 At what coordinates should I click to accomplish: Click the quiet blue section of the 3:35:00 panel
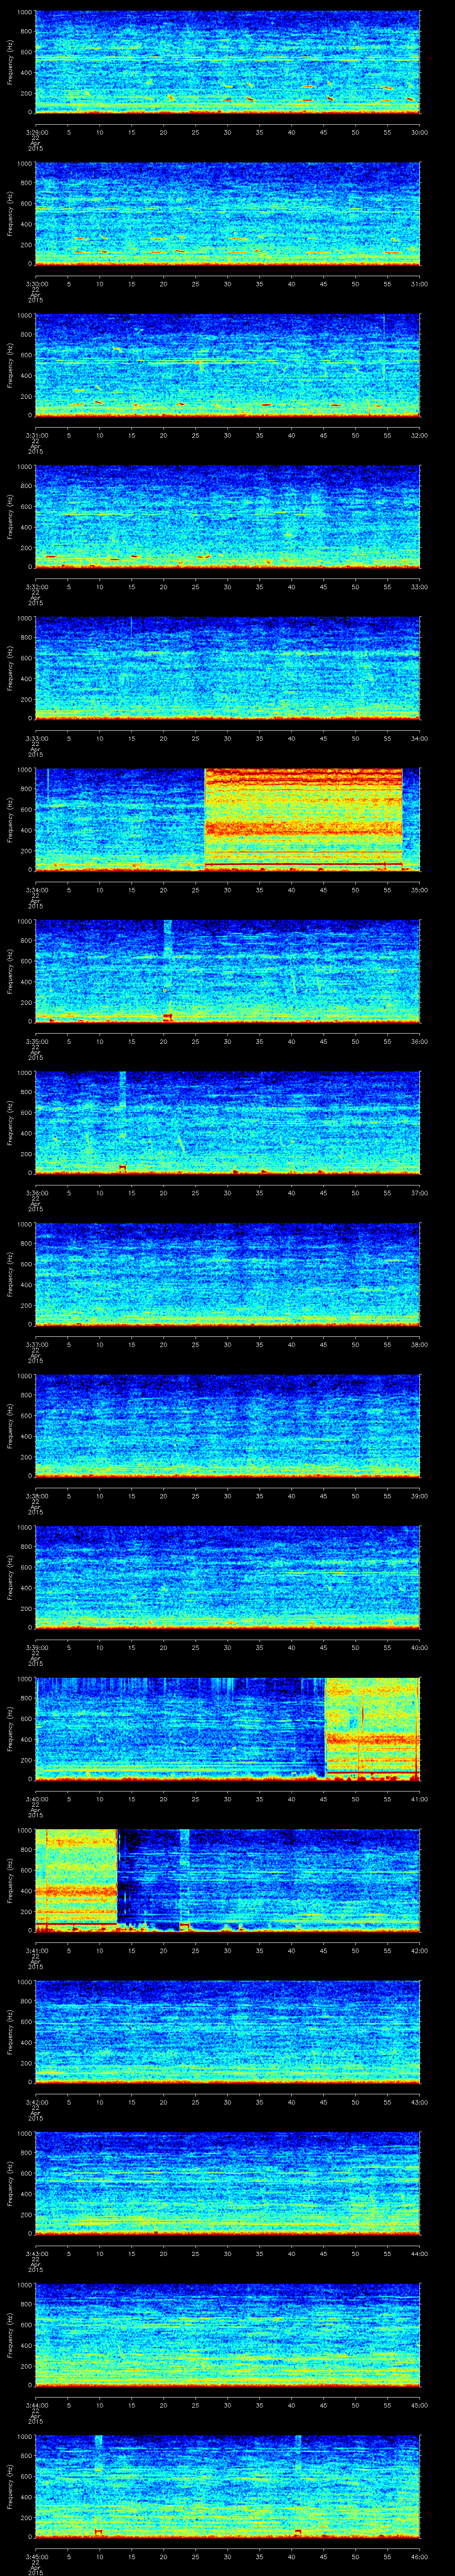[x=227, y=970]
